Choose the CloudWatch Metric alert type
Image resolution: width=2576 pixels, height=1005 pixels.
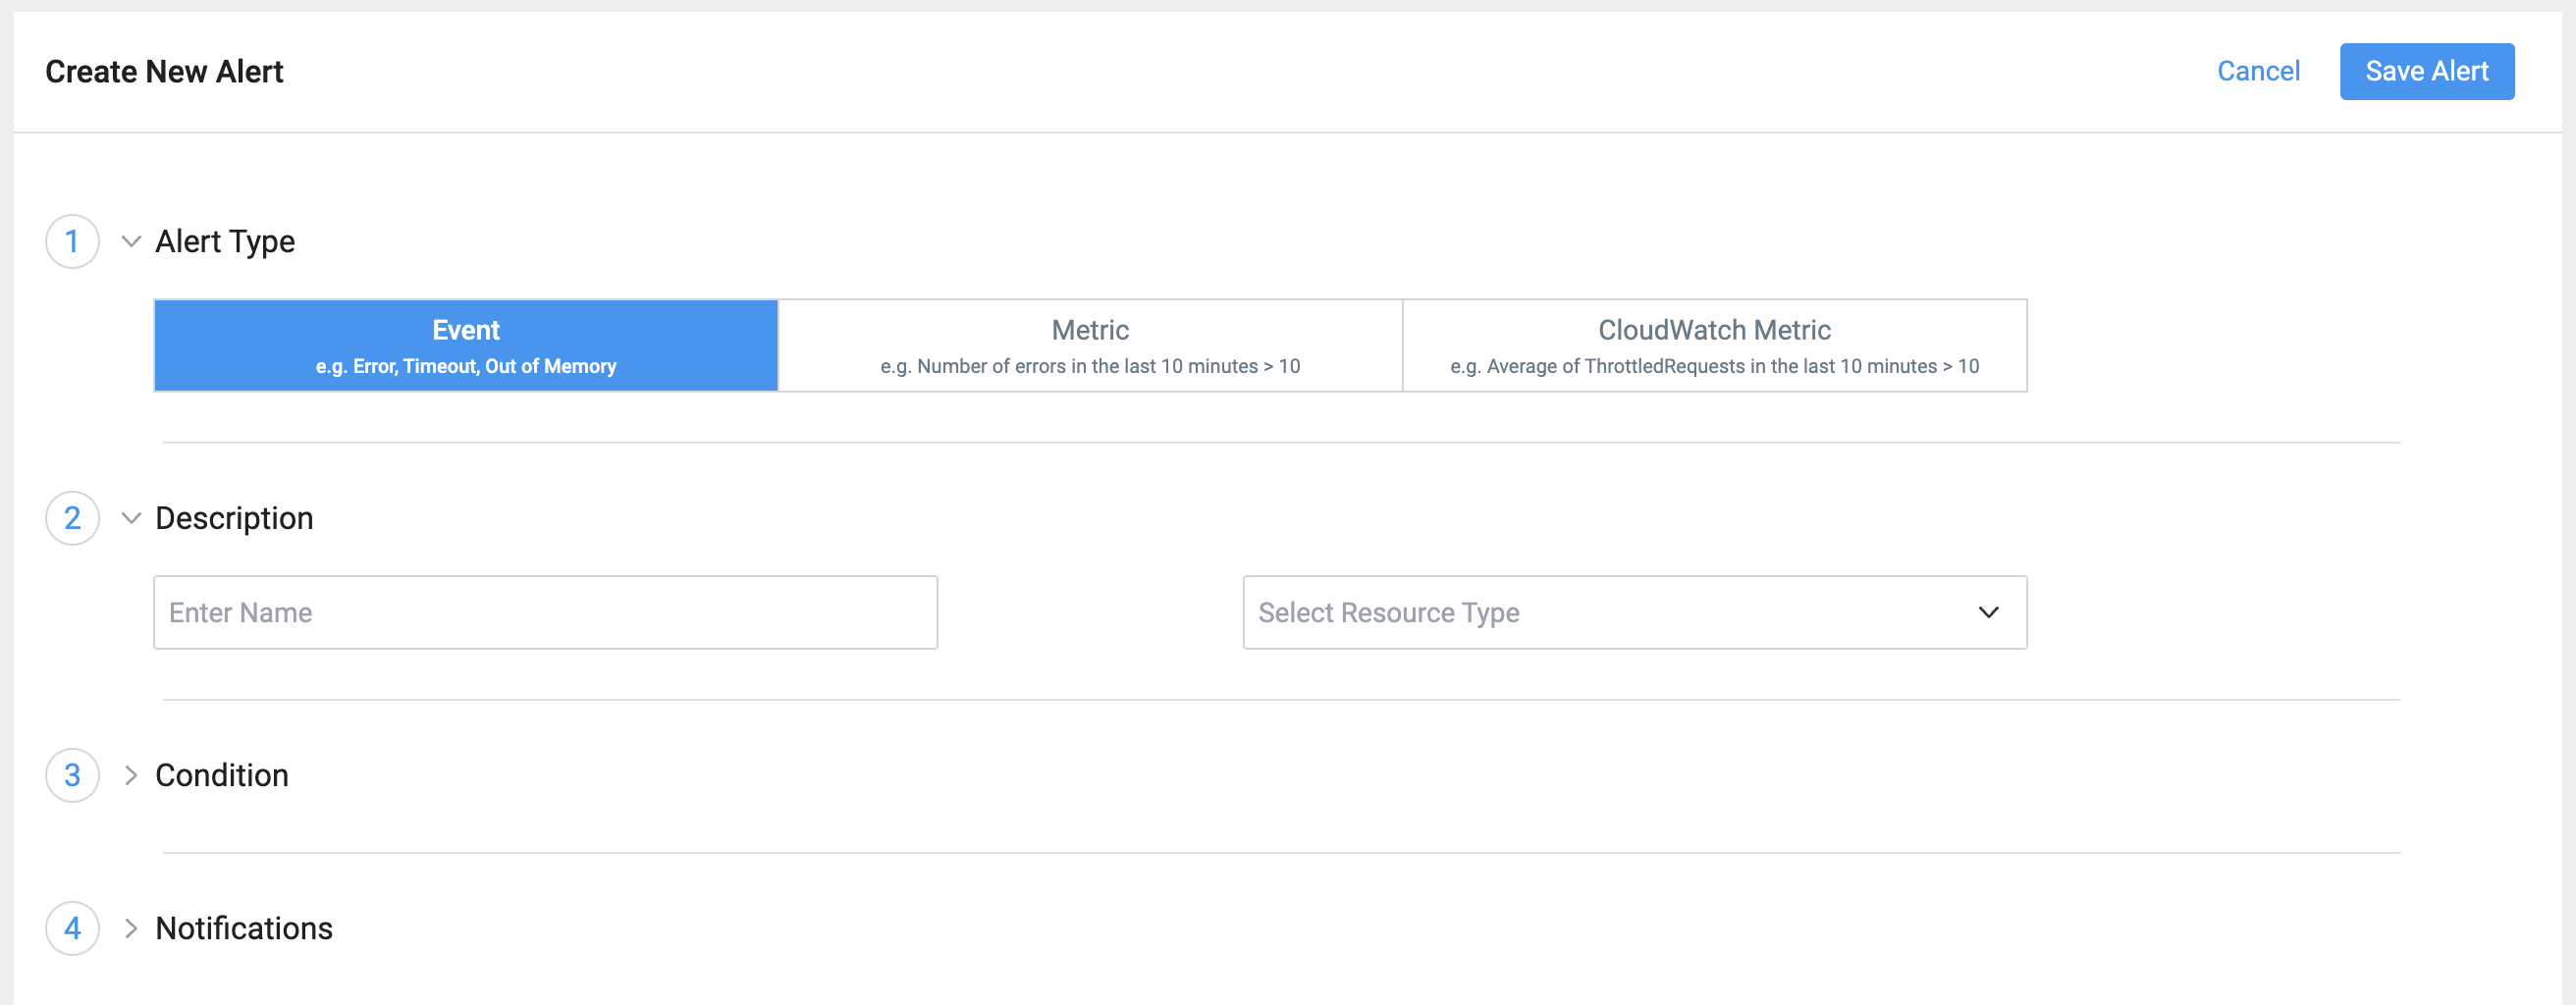[1714, 345]
